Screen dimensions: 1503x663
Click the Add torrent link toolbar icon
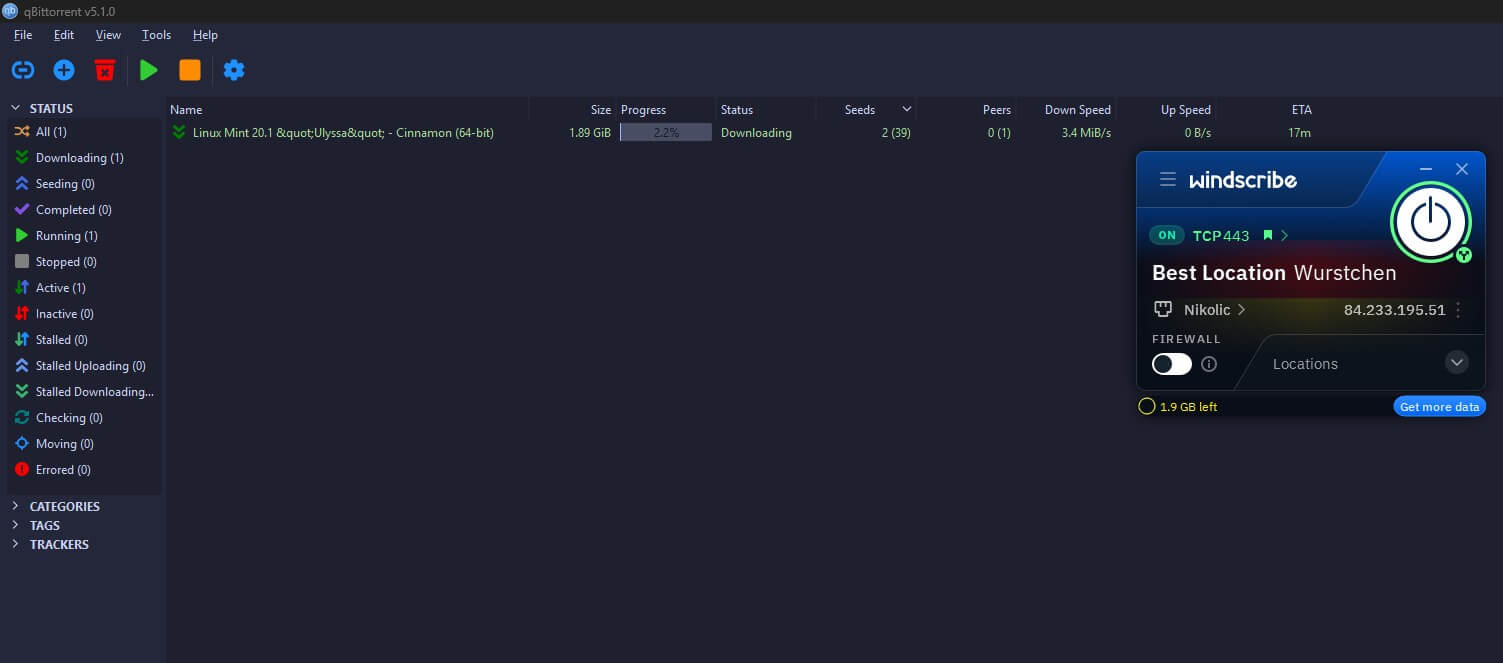23,70
